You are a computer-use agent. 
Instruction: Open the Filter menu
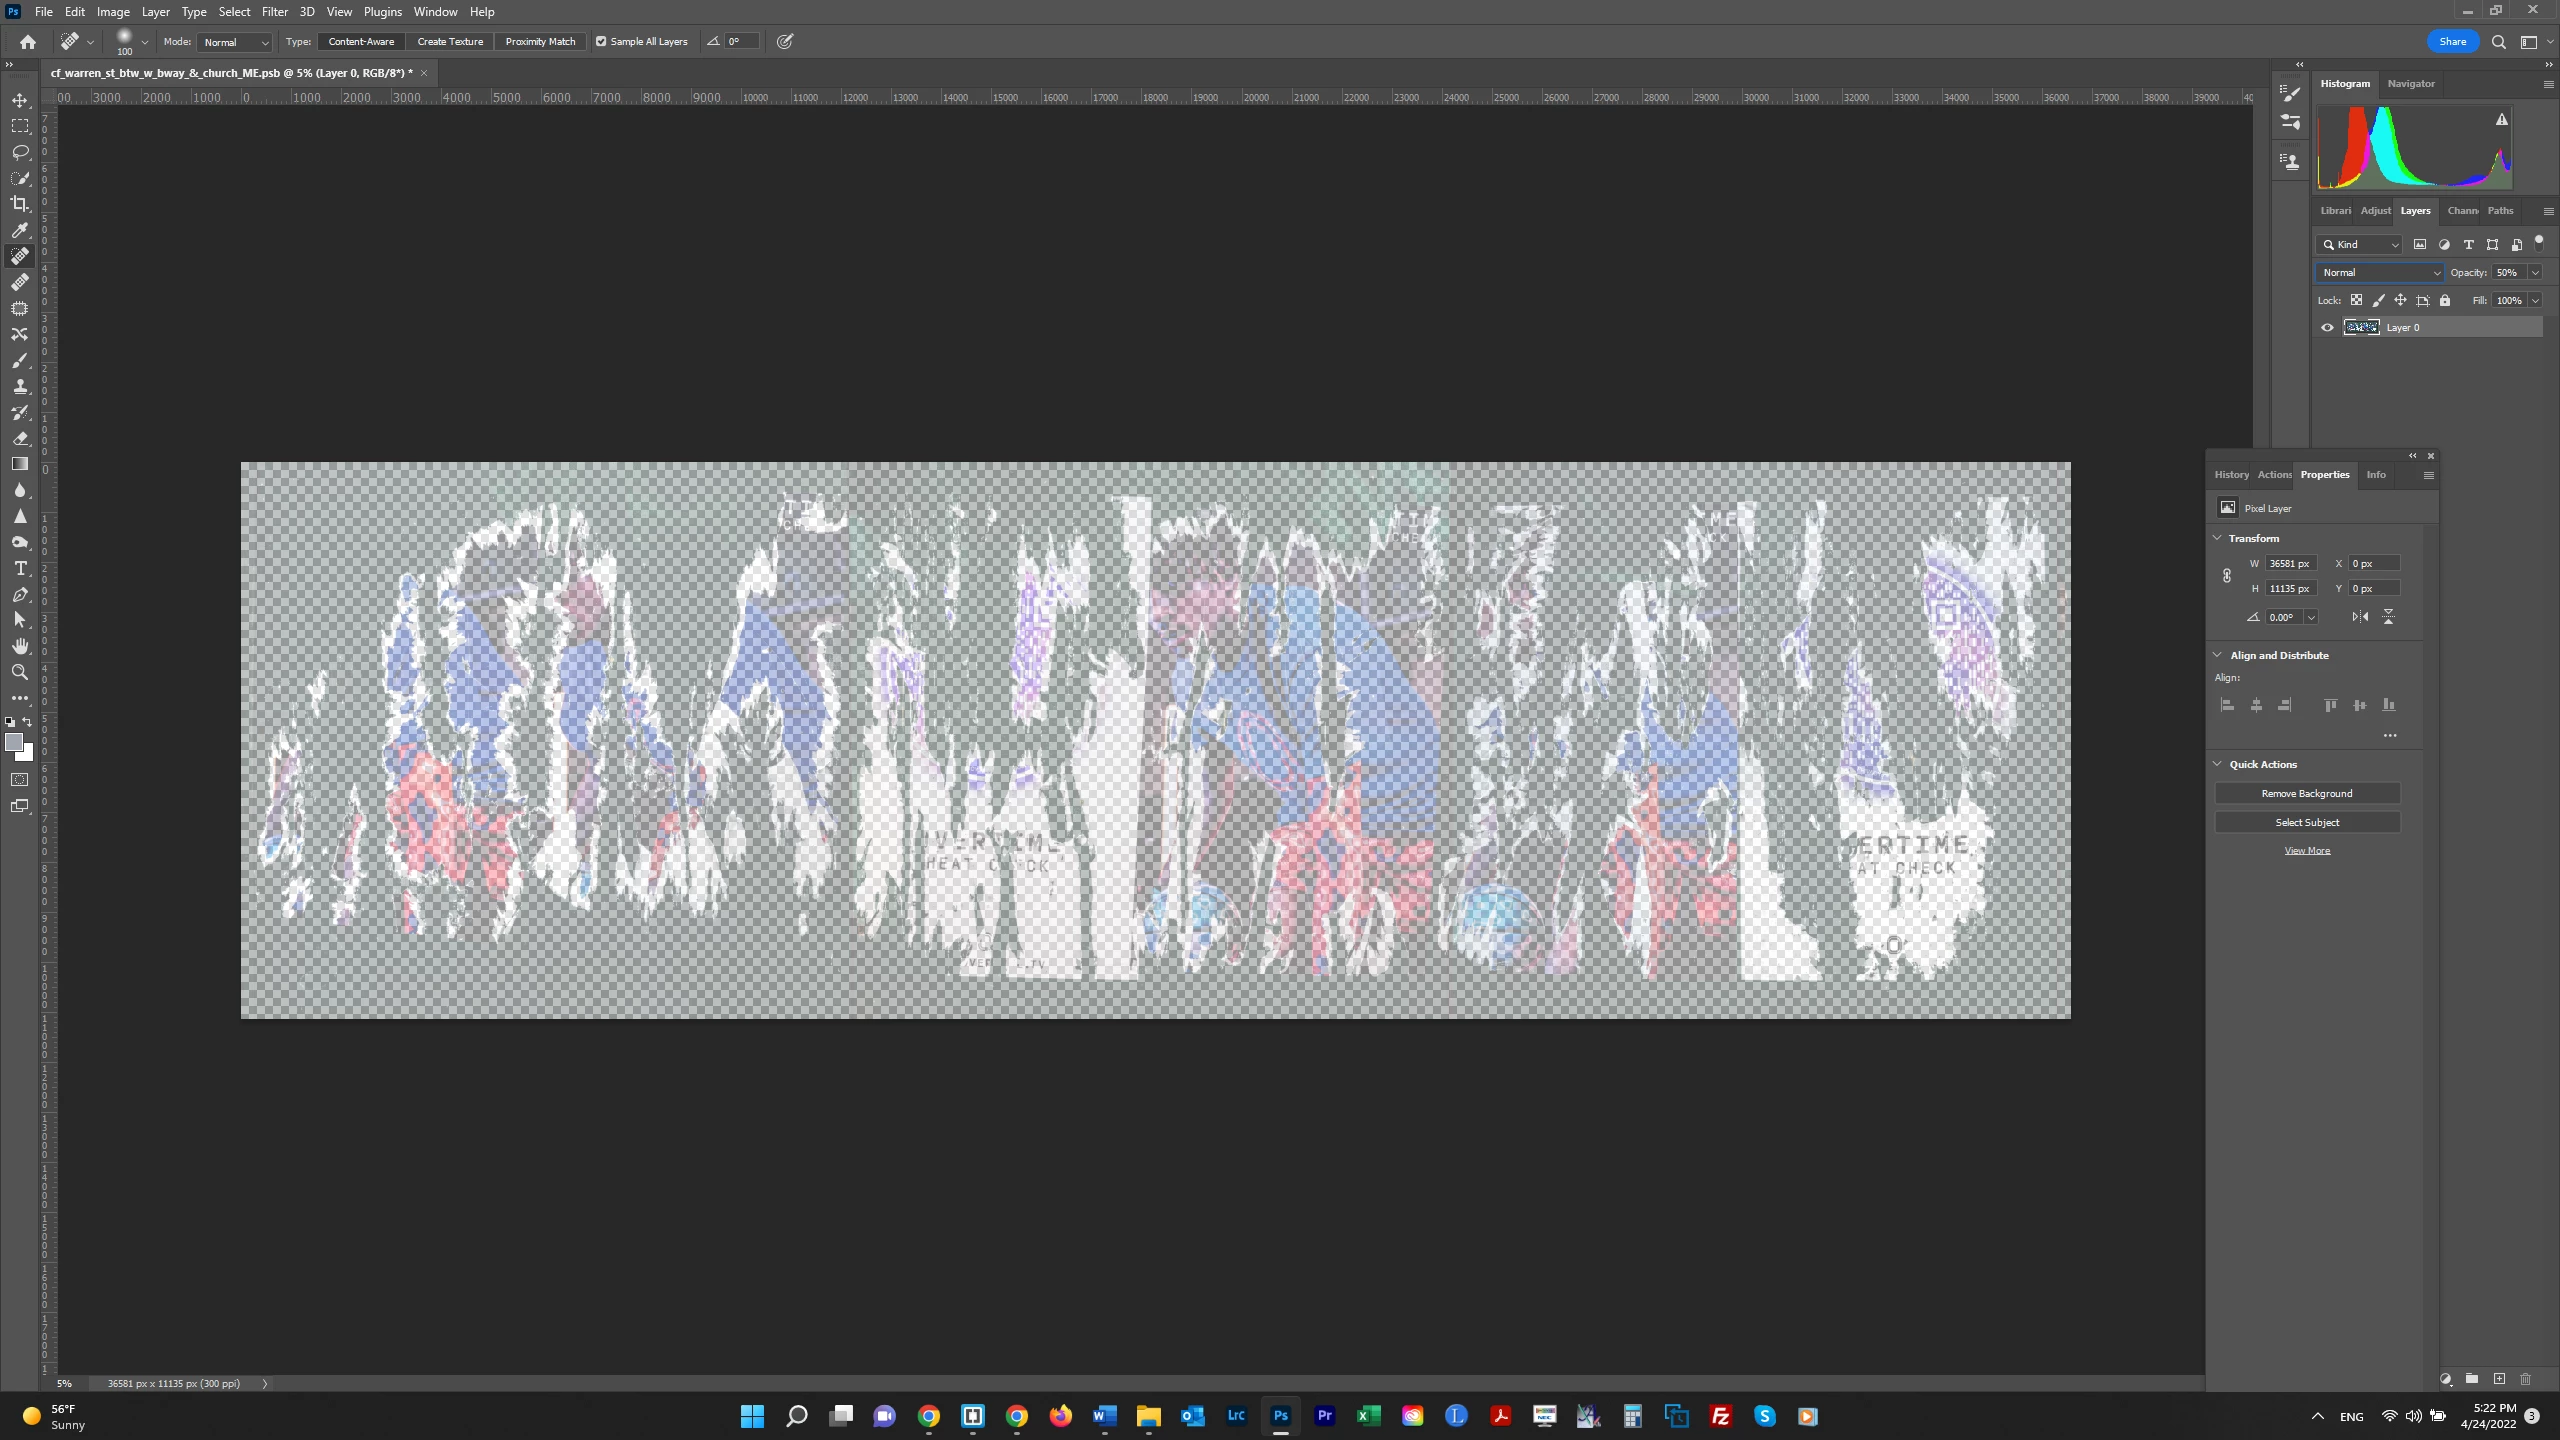point(274,12)
